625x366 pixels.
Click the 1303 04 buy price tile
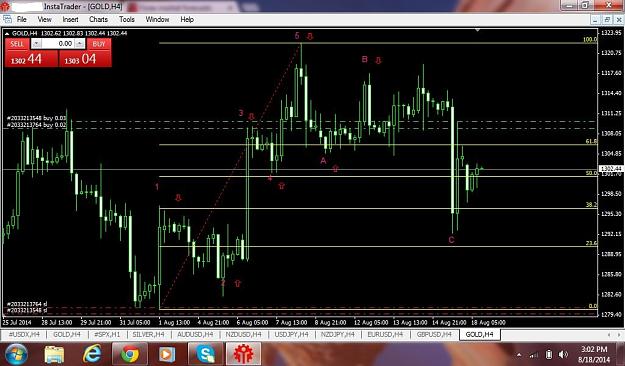point(85,59)
